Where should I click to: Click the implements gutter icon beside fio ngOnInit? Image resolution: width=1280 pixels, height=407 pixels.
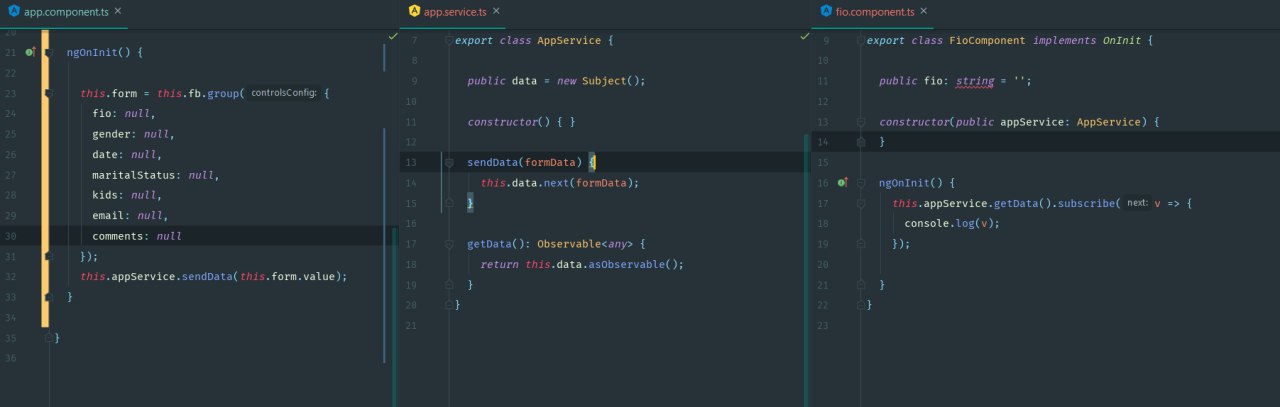click(x=843, y=183)
